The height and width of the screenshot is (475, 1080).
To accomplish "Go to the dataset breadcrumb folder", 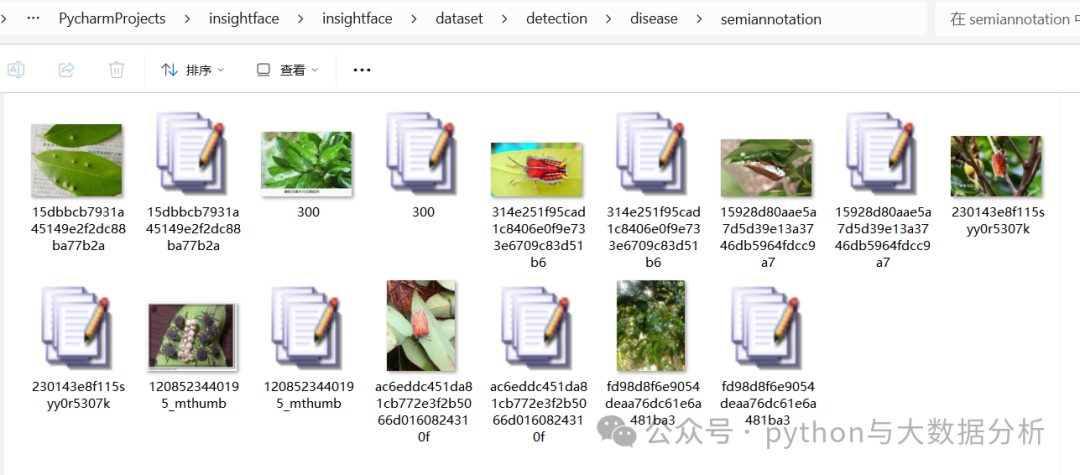I will point(459,19).
